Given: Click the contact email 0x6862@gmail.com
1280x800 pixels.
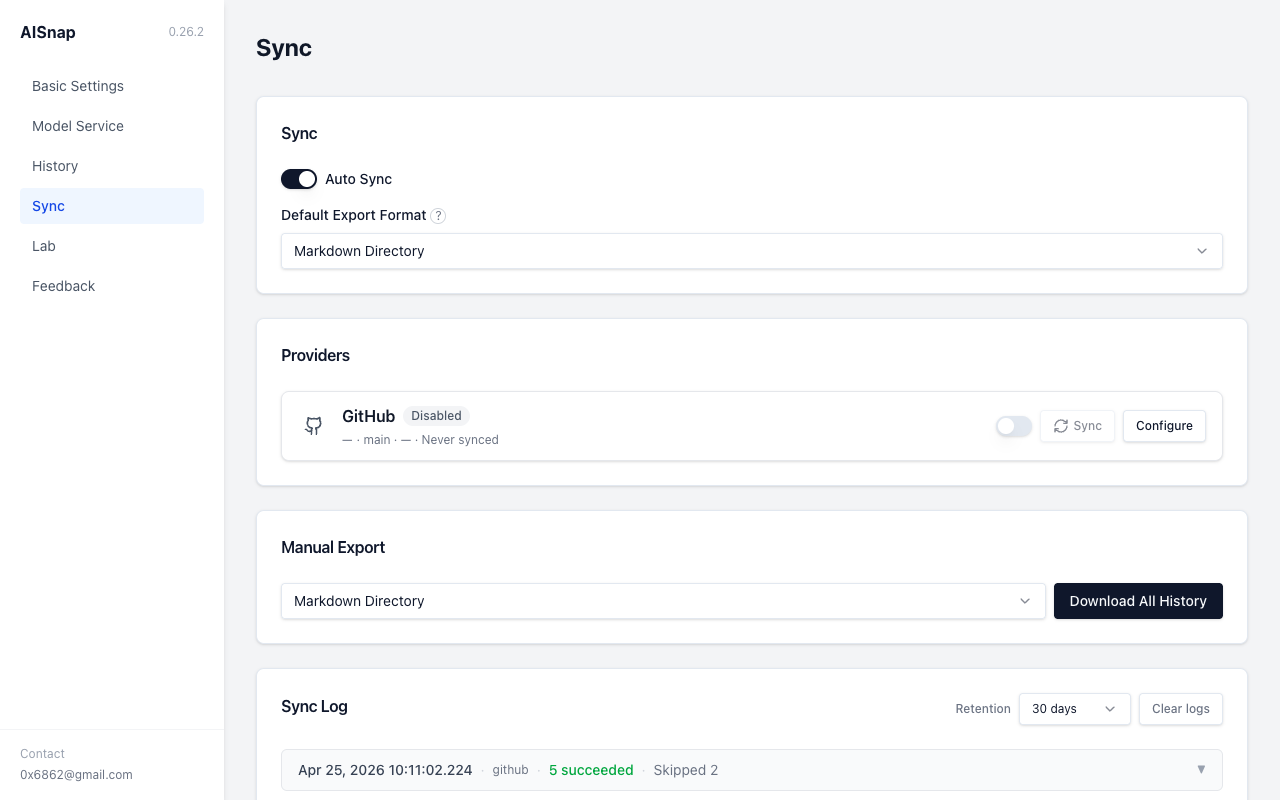Looking at the screenshot, I should click(x=76, y=775).
